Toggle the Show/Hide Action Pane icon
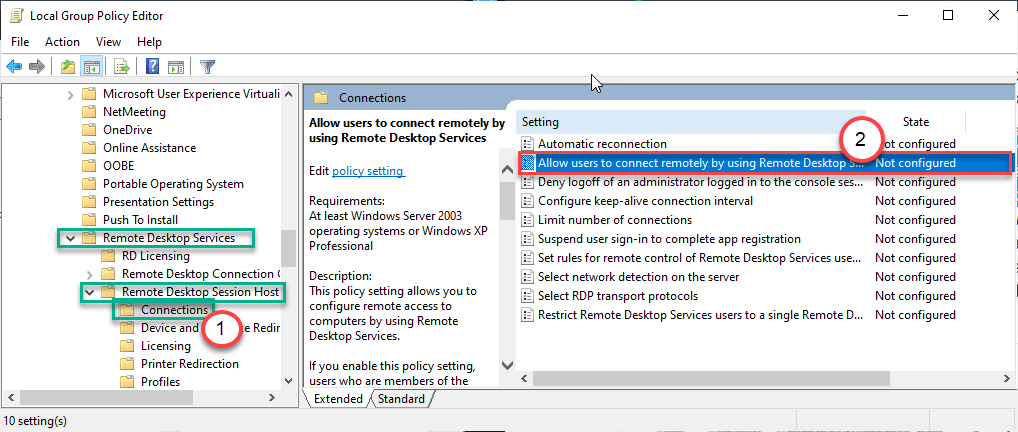This screenshot has width=1018, height=432. click(176, 67)
